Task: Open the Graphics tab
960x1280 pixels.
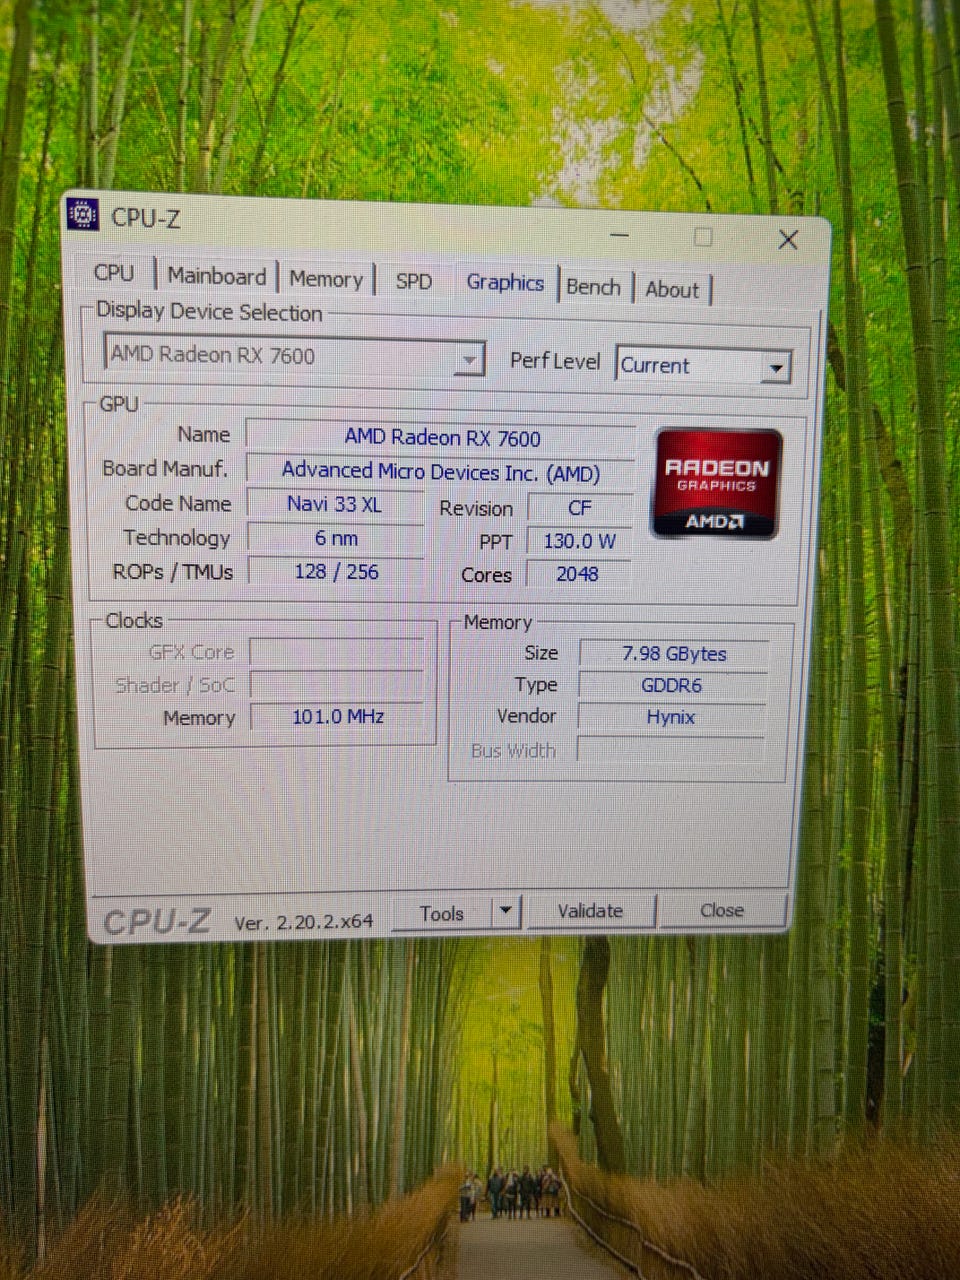Action: (504, 283)
